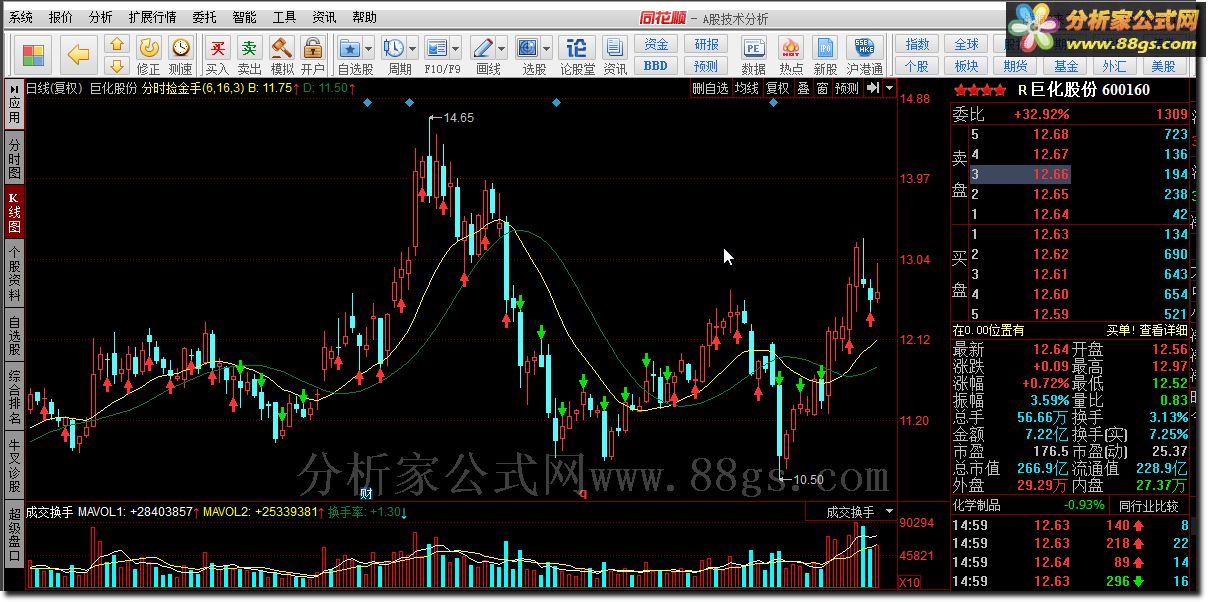The image size is (1208, 602).
Task: Open the colorful home grid icon
Action: click(33, 54)
